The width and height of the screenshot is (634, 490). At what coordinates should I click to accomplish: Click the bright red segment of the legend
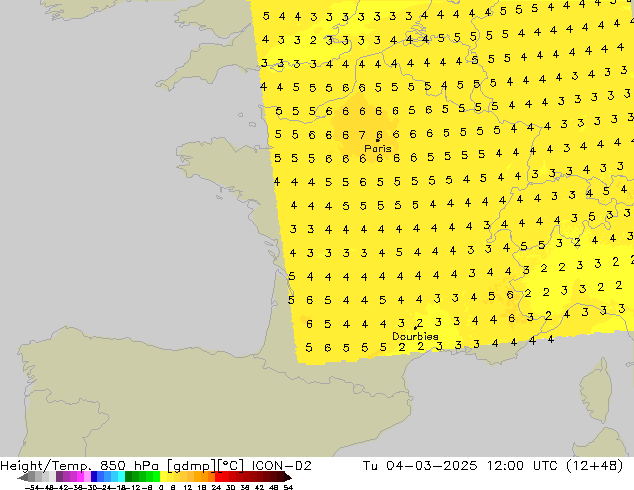[218, 477]
